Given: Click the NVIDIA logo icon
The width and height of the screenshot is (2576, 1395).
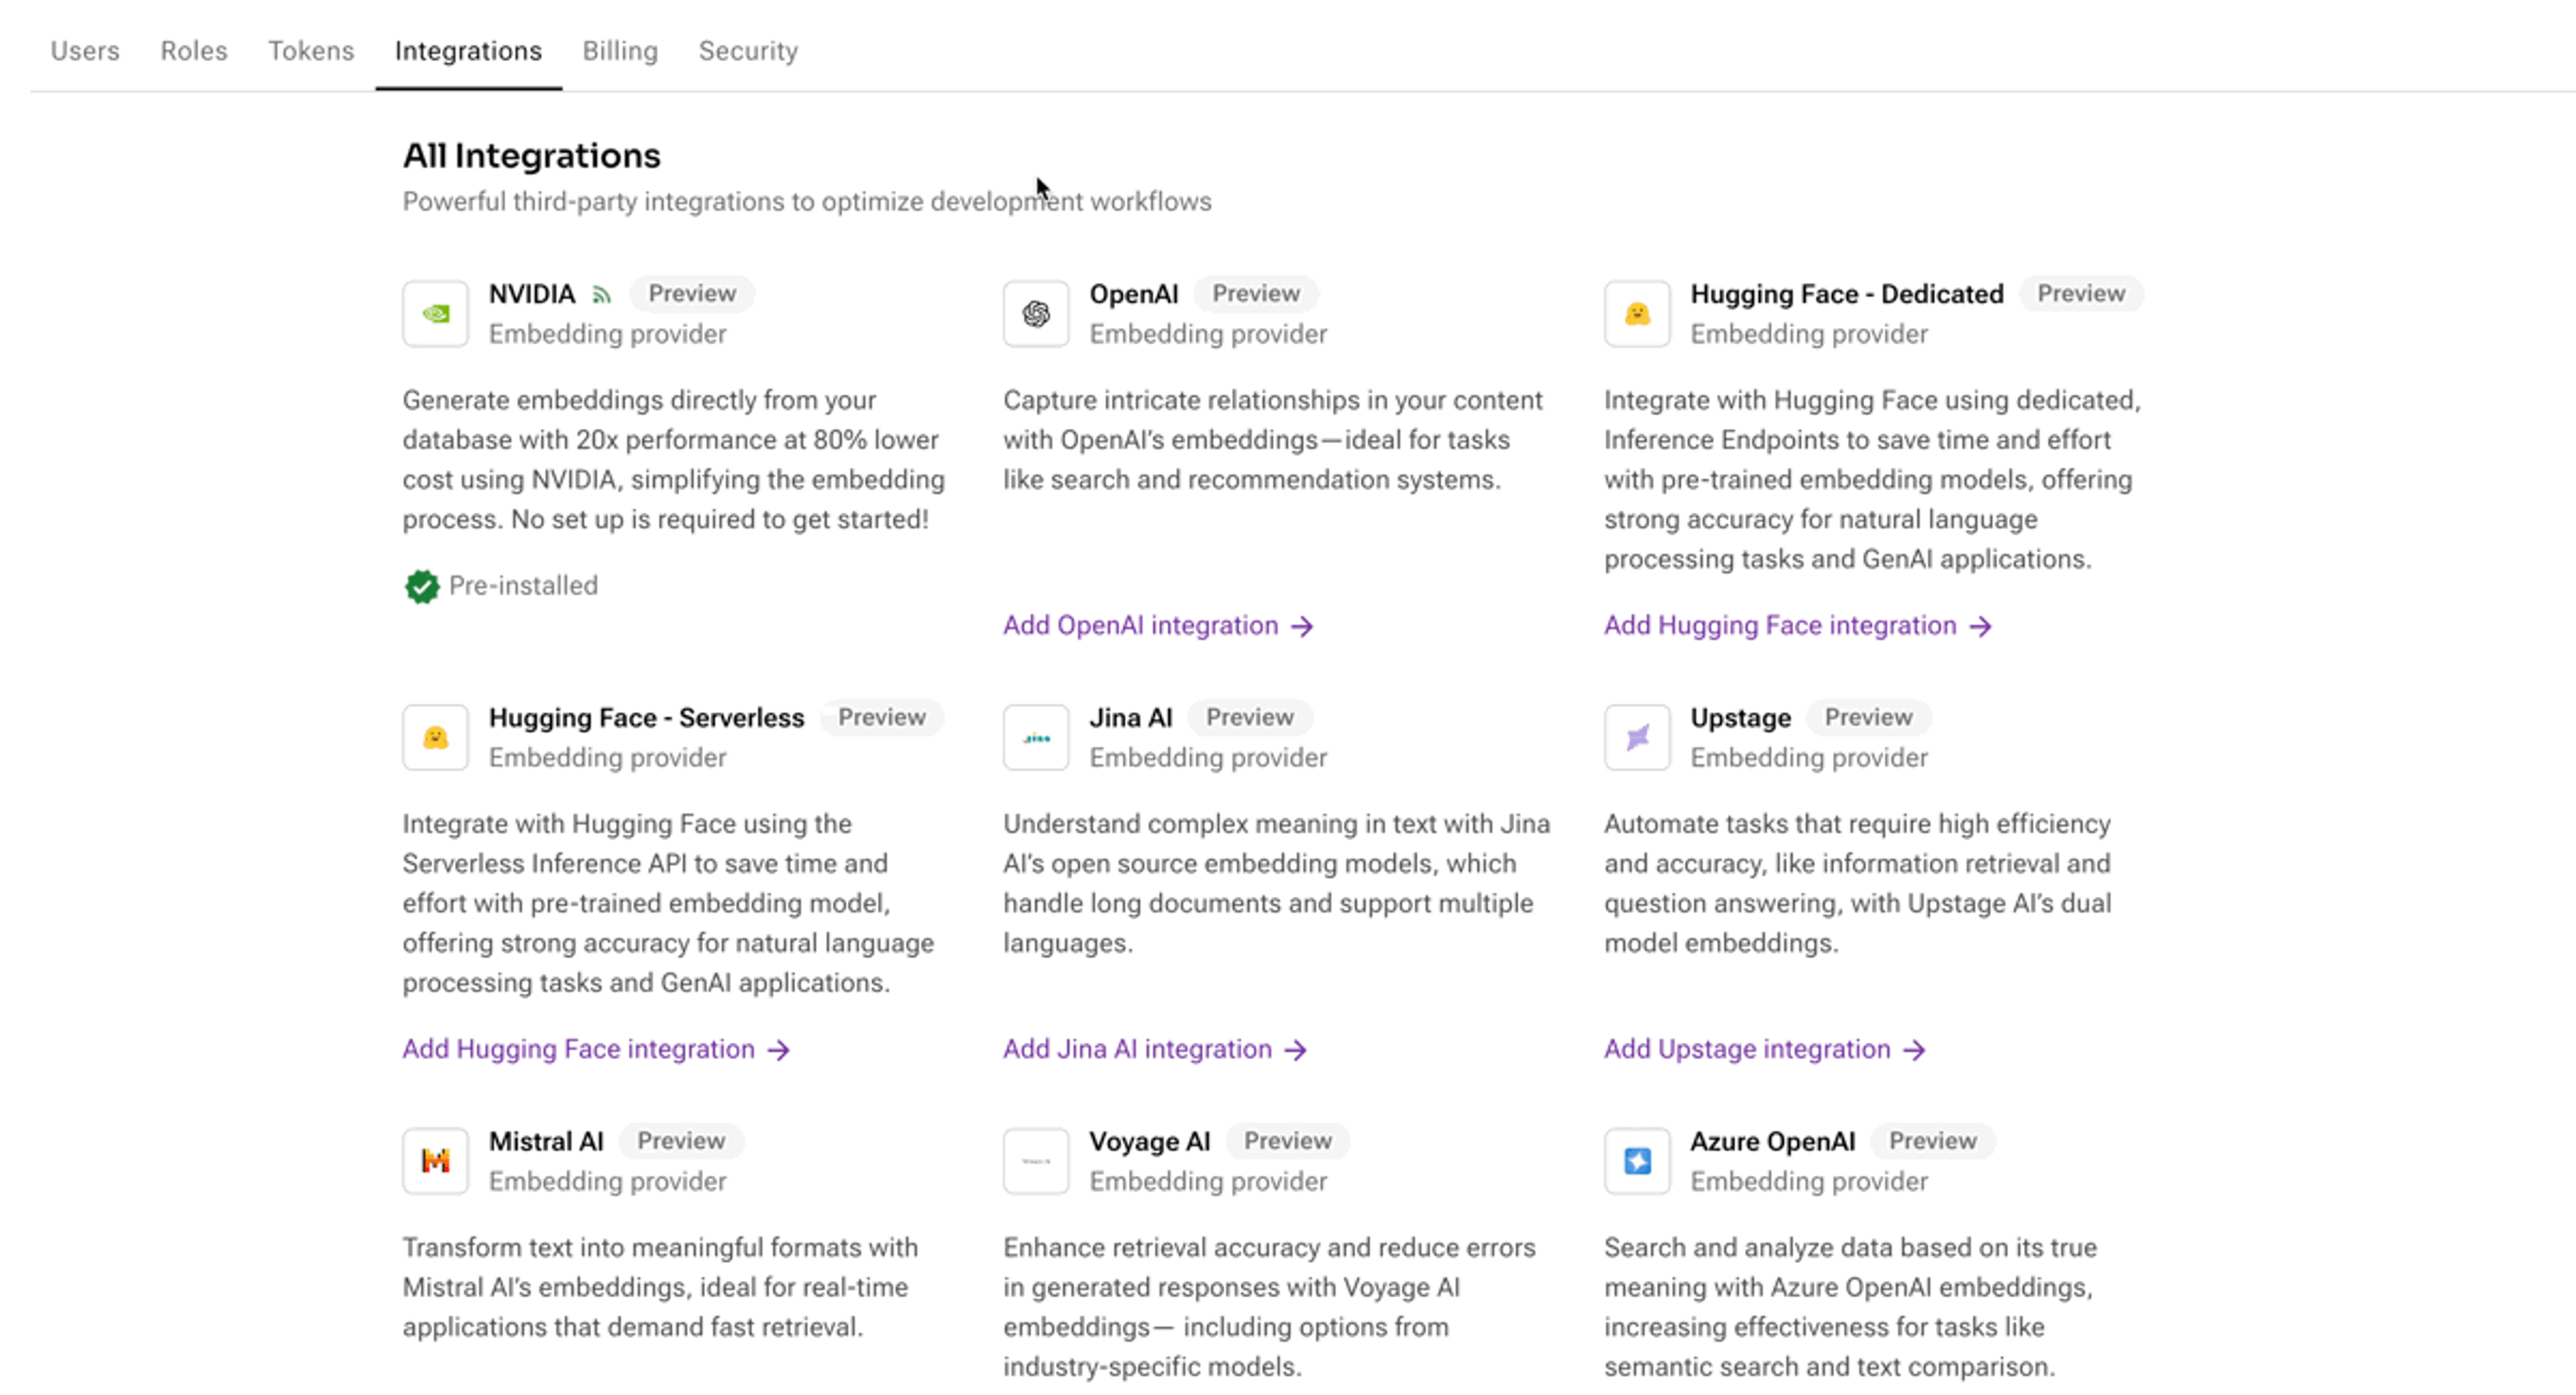Looking at the screenshot, I should coord(435,314).
